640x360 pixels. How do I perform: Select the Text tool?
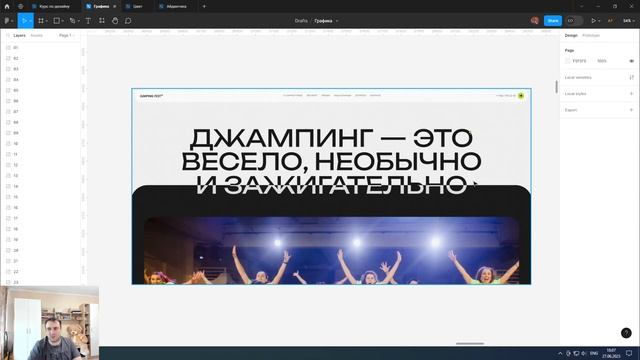(88, 20)
